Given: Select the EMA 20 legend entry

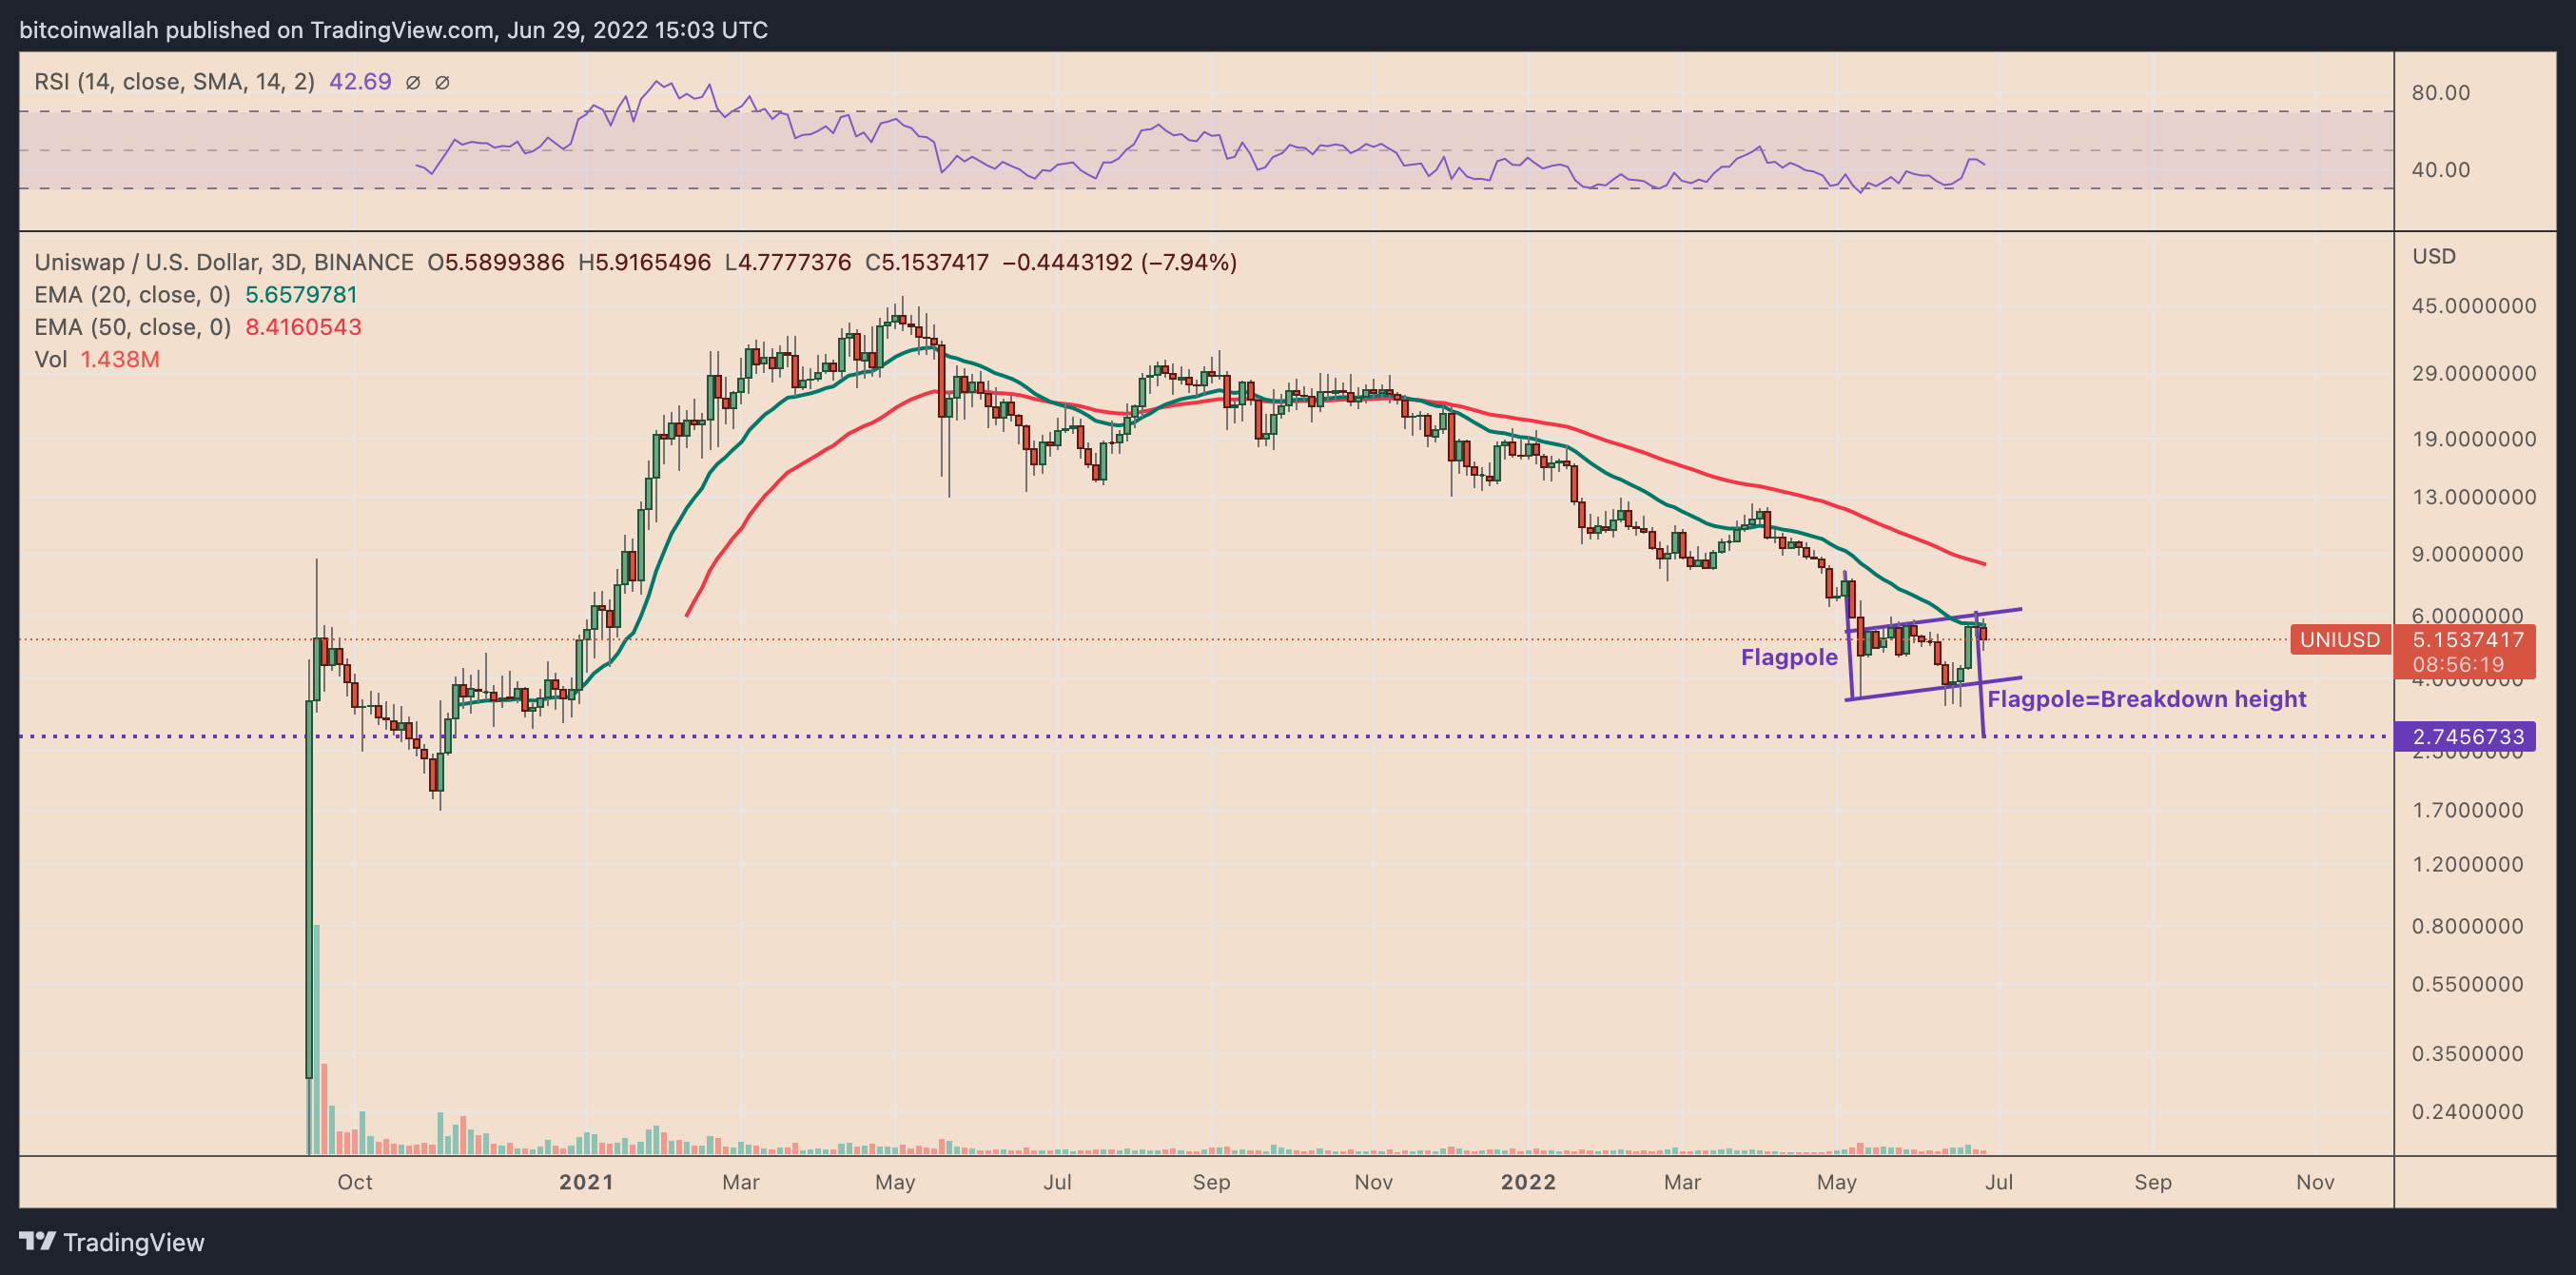Looking at the screenshot, I should [x=195, y=295].
